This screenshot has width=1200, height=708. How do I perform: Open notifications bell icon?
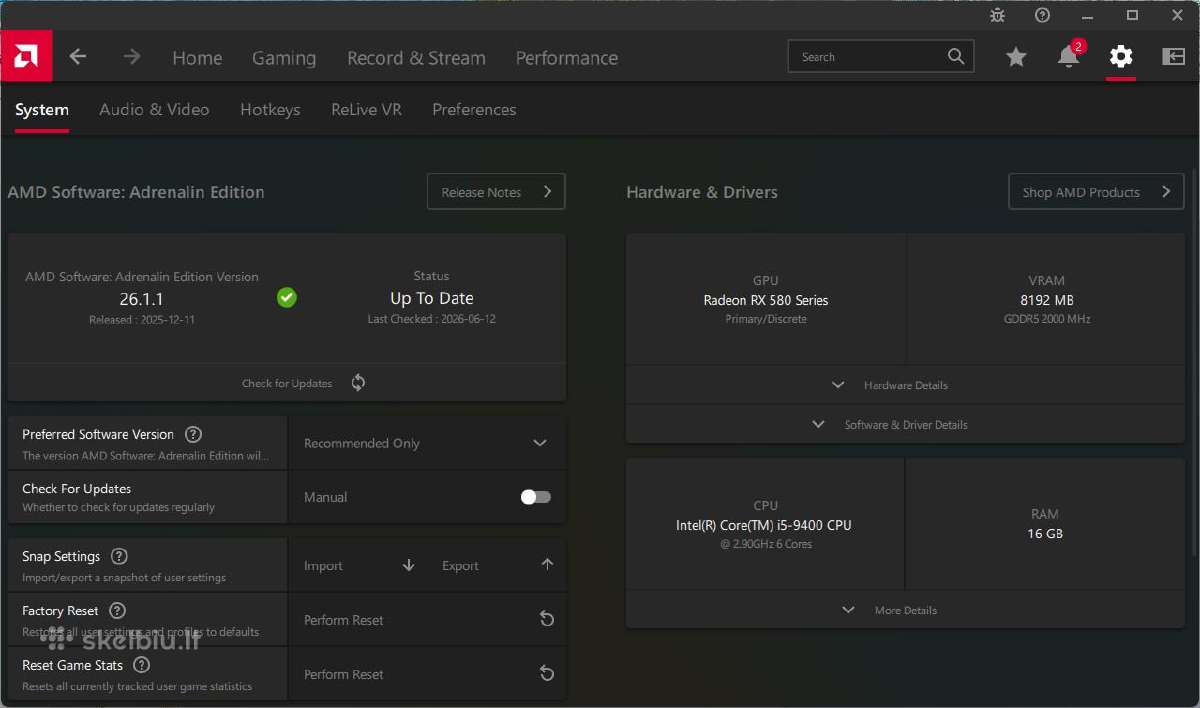[x=1068, y=57]
